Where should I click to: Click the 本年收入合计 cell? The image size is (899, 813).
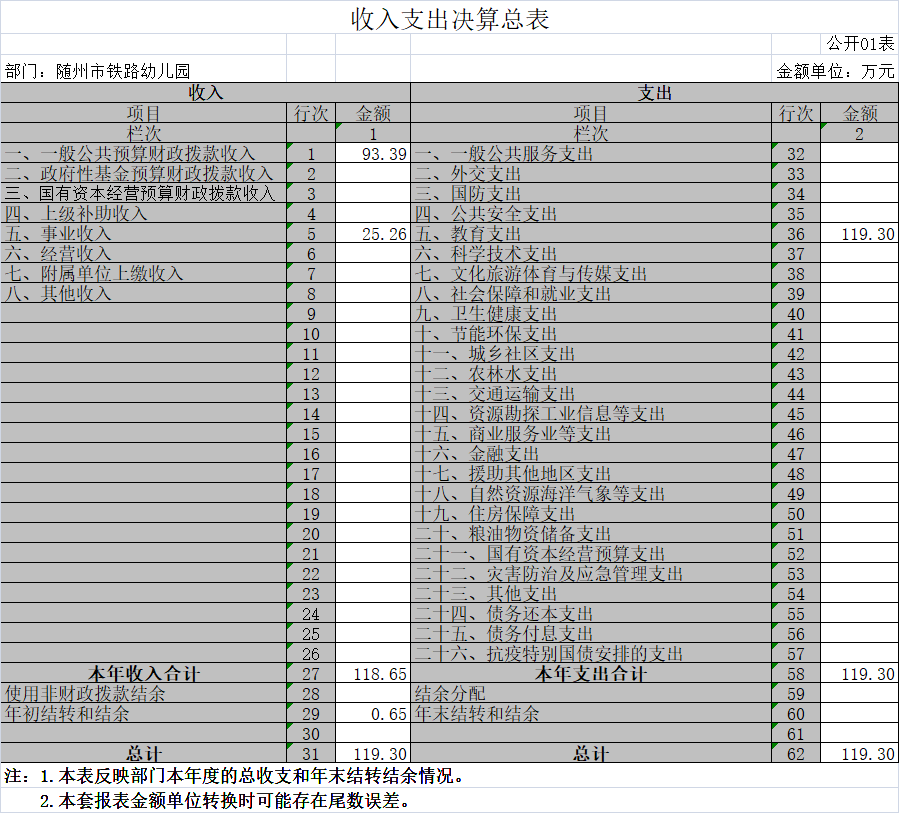click(x=143, y=674)
